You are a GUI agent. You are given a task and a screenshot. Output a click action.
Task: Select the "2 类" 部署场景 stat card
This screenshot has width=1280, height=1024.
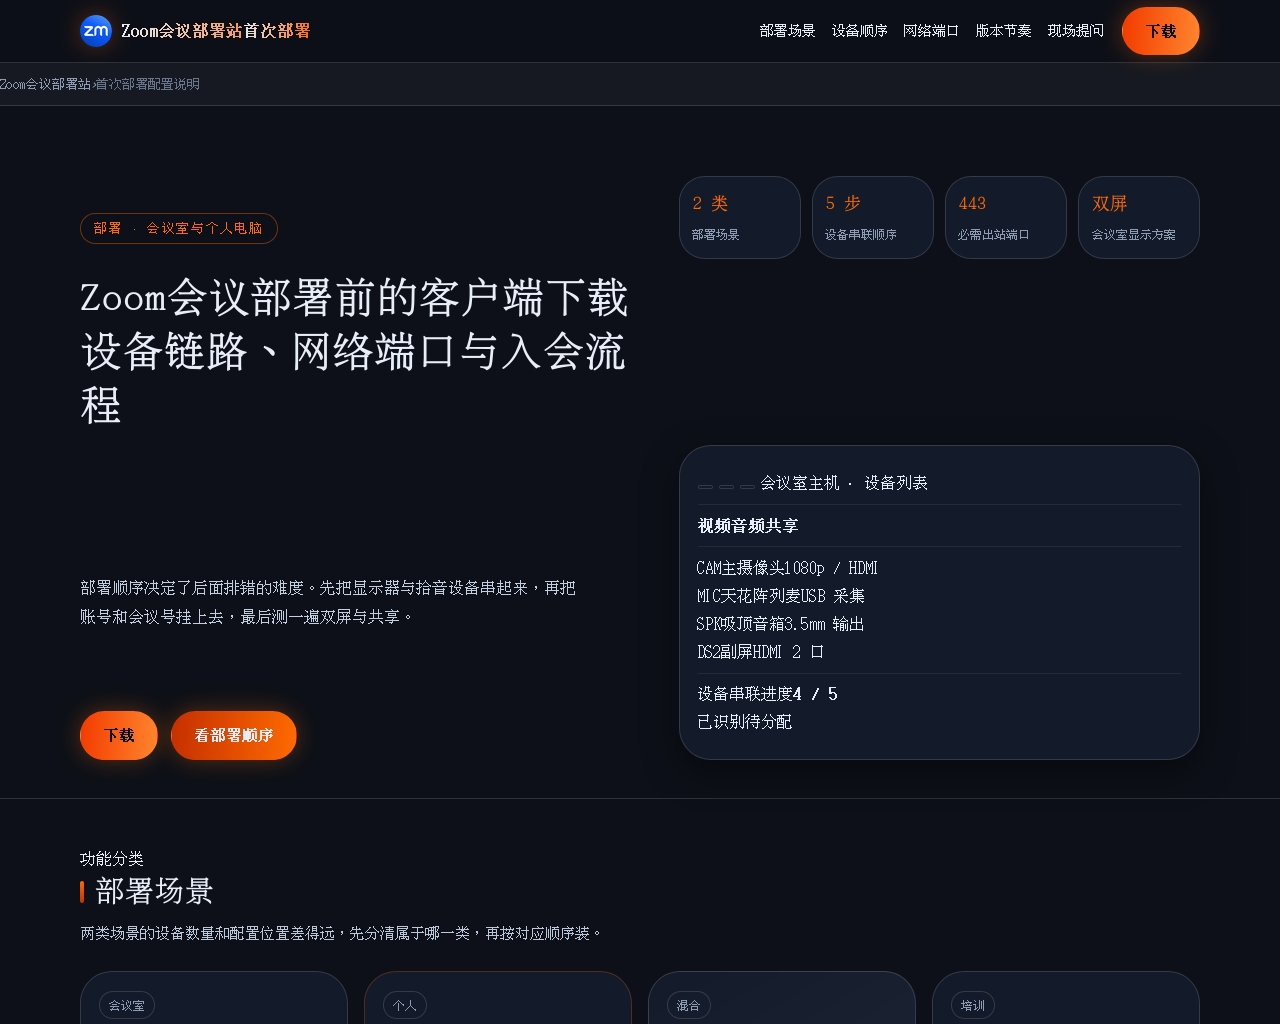point(740,218)
